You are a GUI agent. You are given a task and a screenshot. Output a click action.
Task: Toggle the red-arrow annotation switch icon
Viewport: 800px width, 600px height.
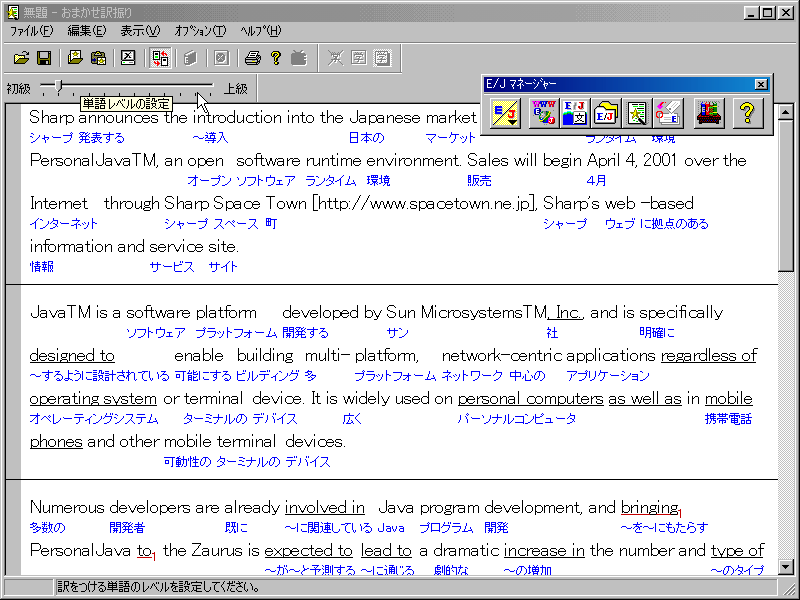coord(160,58)
